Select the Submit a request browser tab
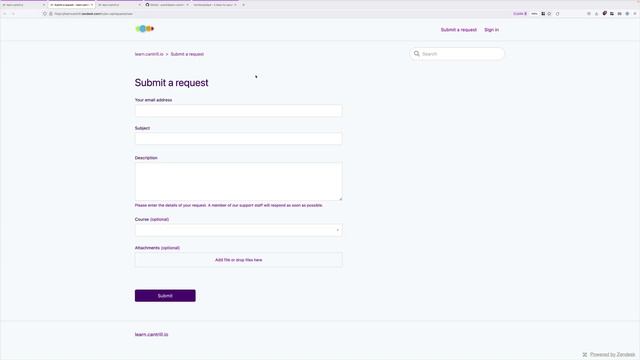The width and height of the screenshot is (640, 360). 71,5
